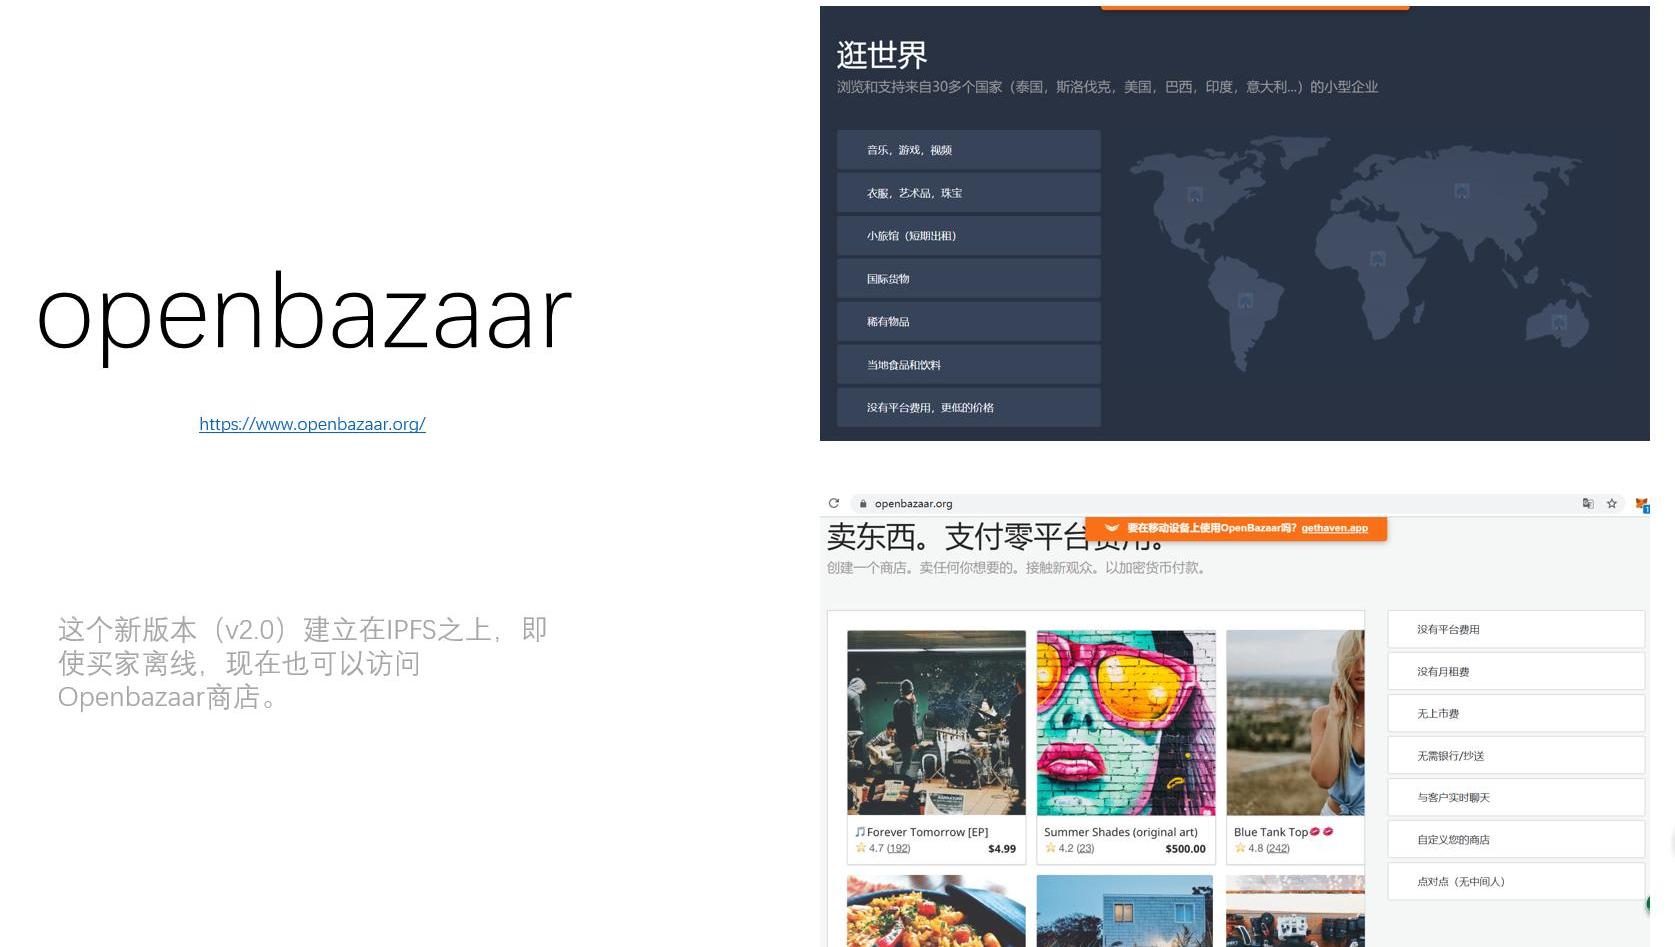The image size is (1675, 947).
Task: Open the https://www.openbazaar.org/ hyperlink
Action: (312, 424)
